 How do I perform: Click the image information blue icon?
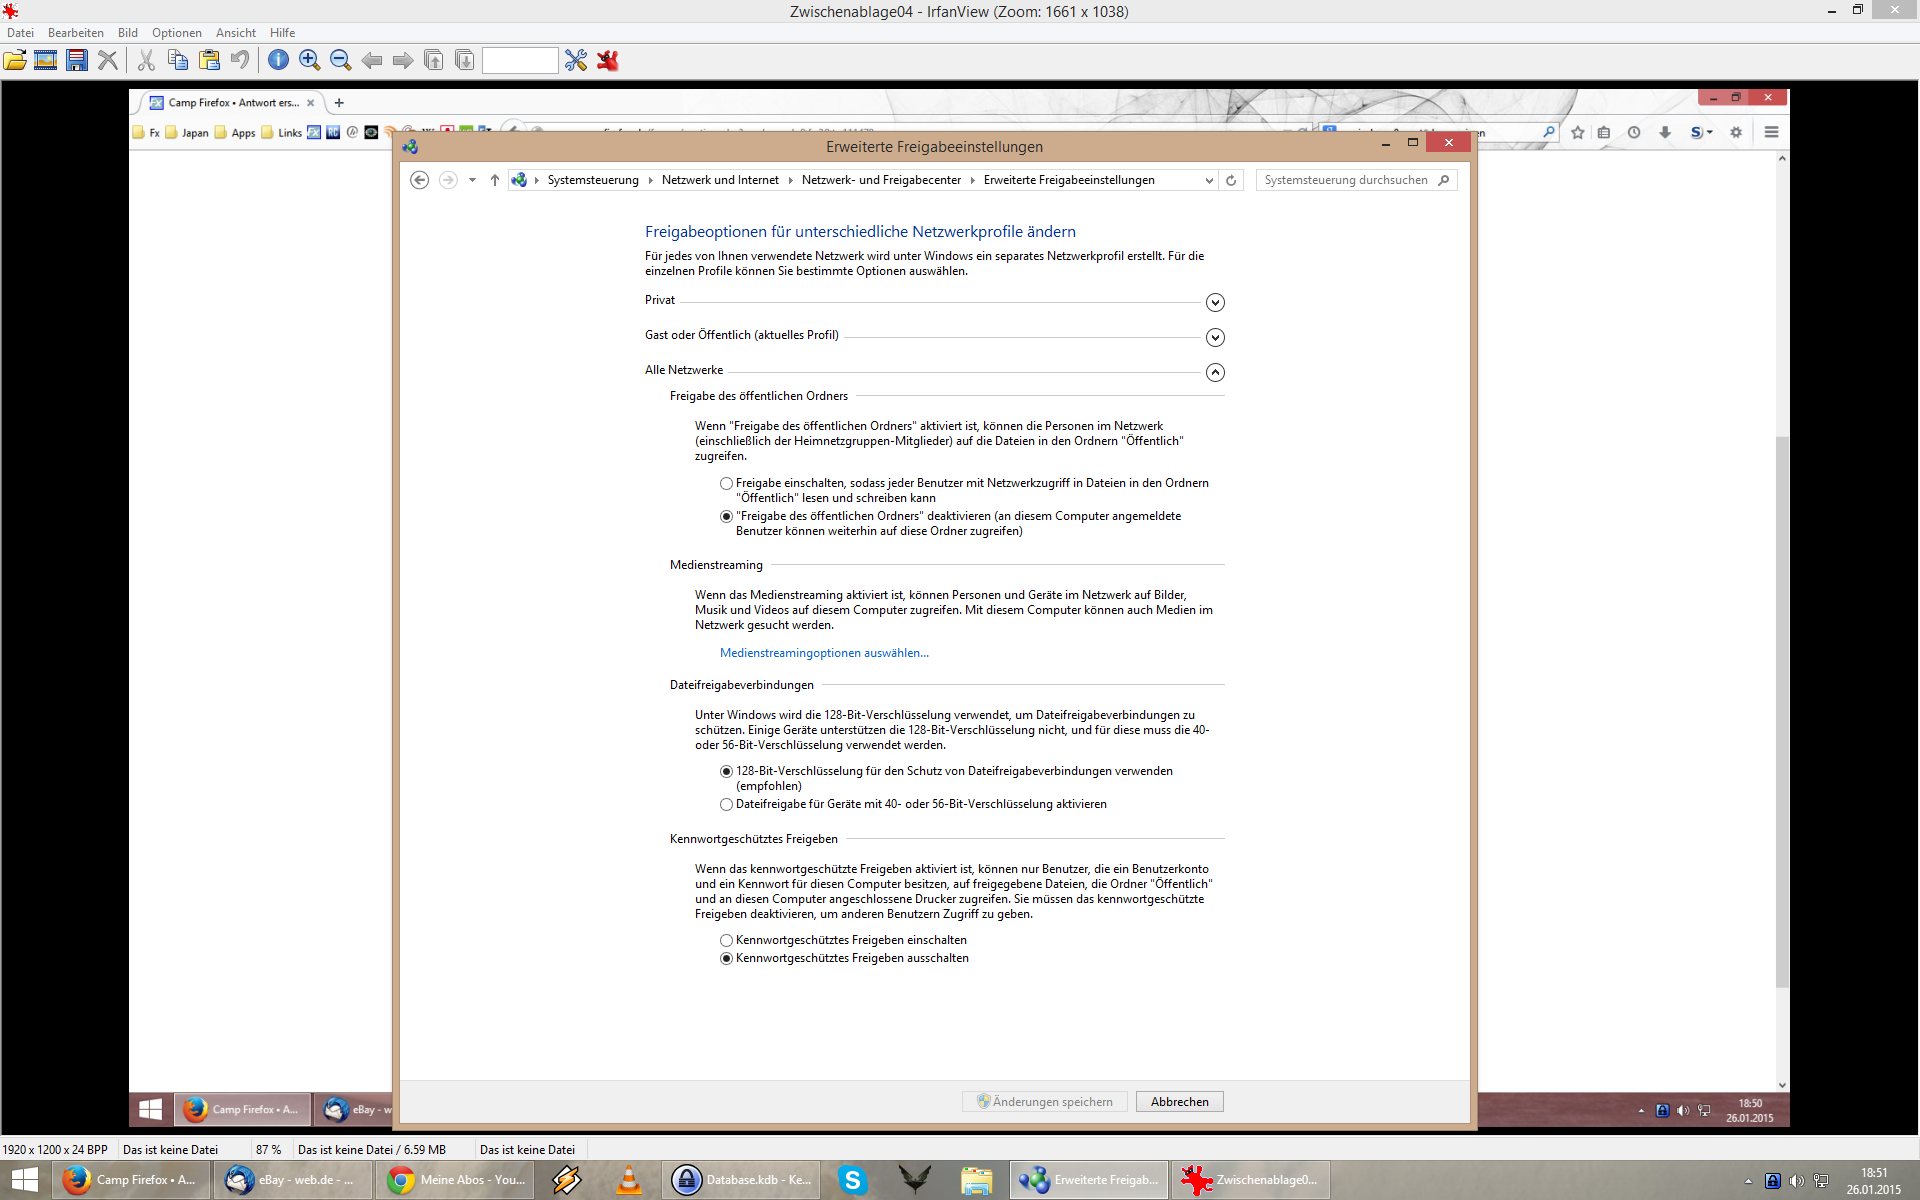point(278,60)
